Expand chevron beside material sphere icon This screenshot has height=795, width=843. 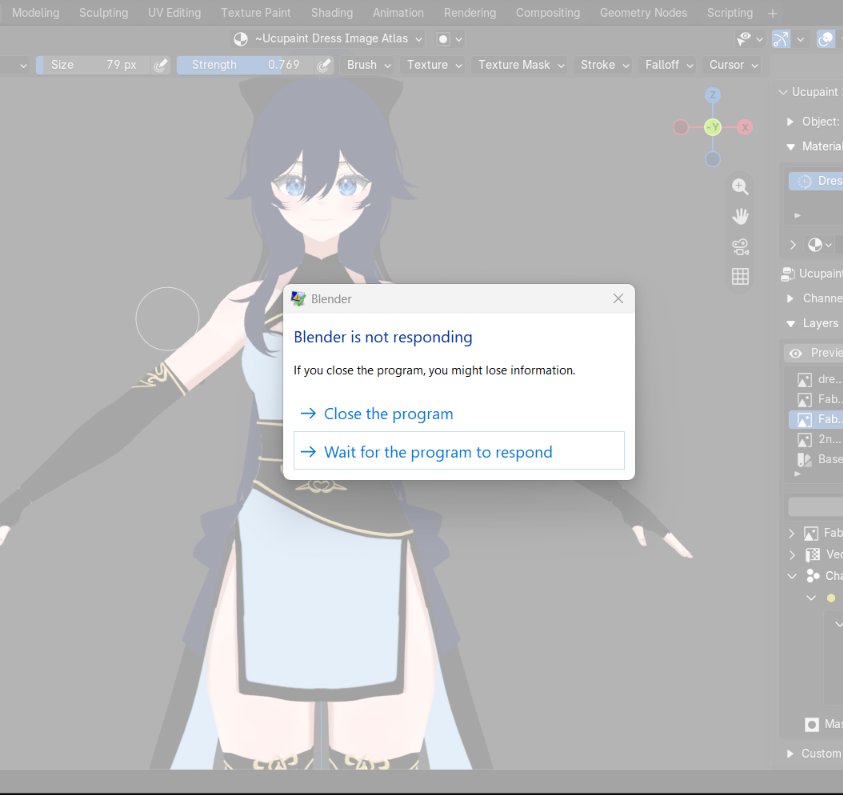coord(793,245)
